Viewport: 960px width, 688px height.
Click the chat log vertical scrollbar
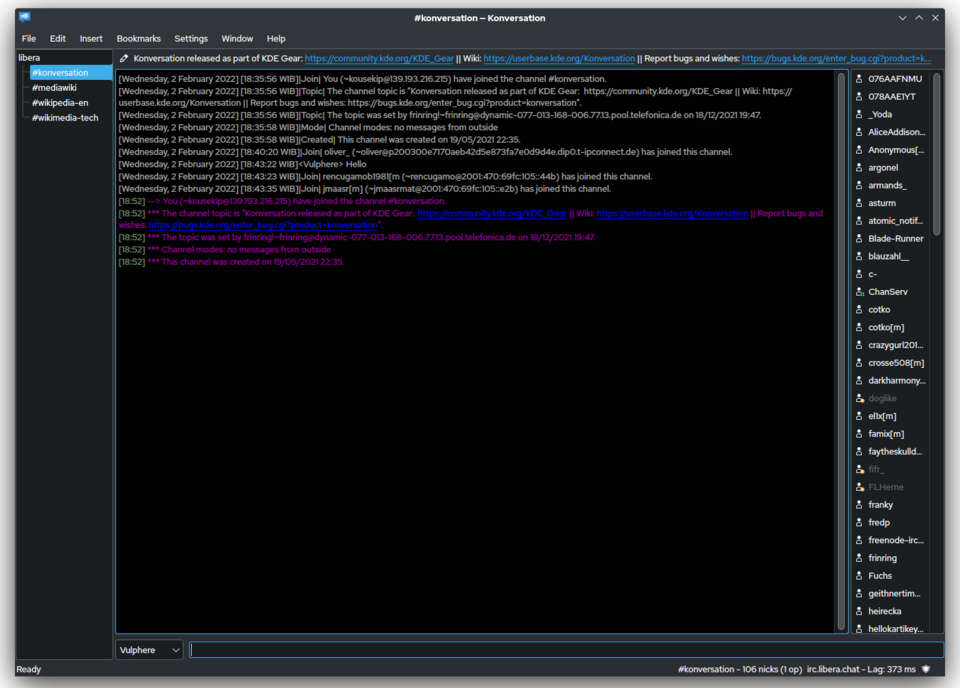pyautogui.click(x=842, y=350)
